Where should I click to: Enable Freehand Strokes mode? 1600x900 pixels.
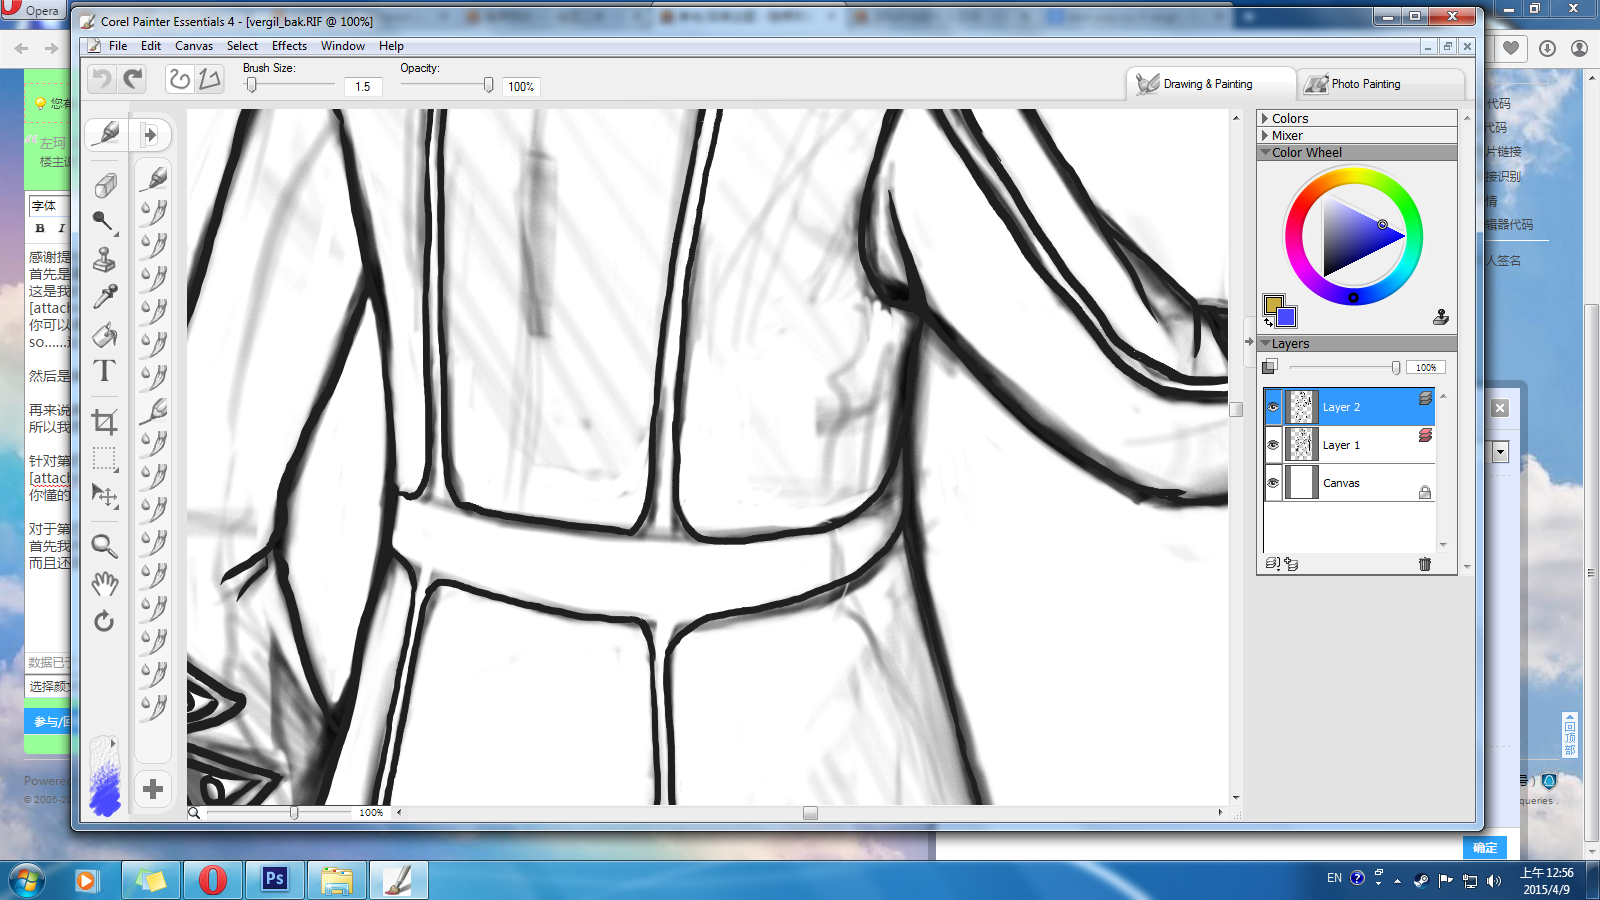(x=179, y=79)
